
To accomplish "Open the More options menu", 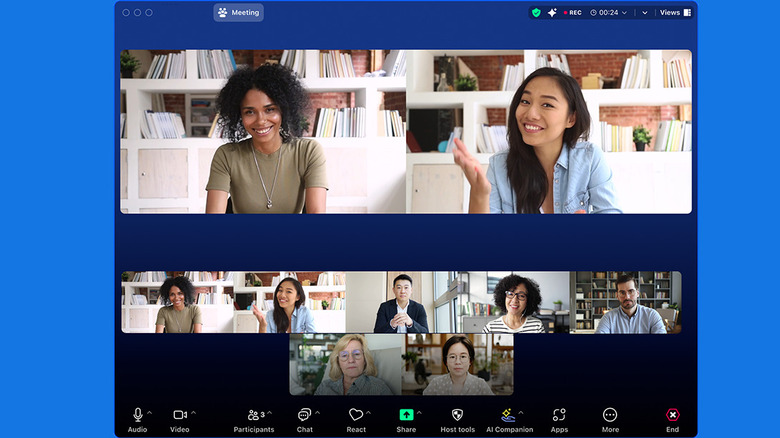I will pyautogui.click(x=610, y=415).
